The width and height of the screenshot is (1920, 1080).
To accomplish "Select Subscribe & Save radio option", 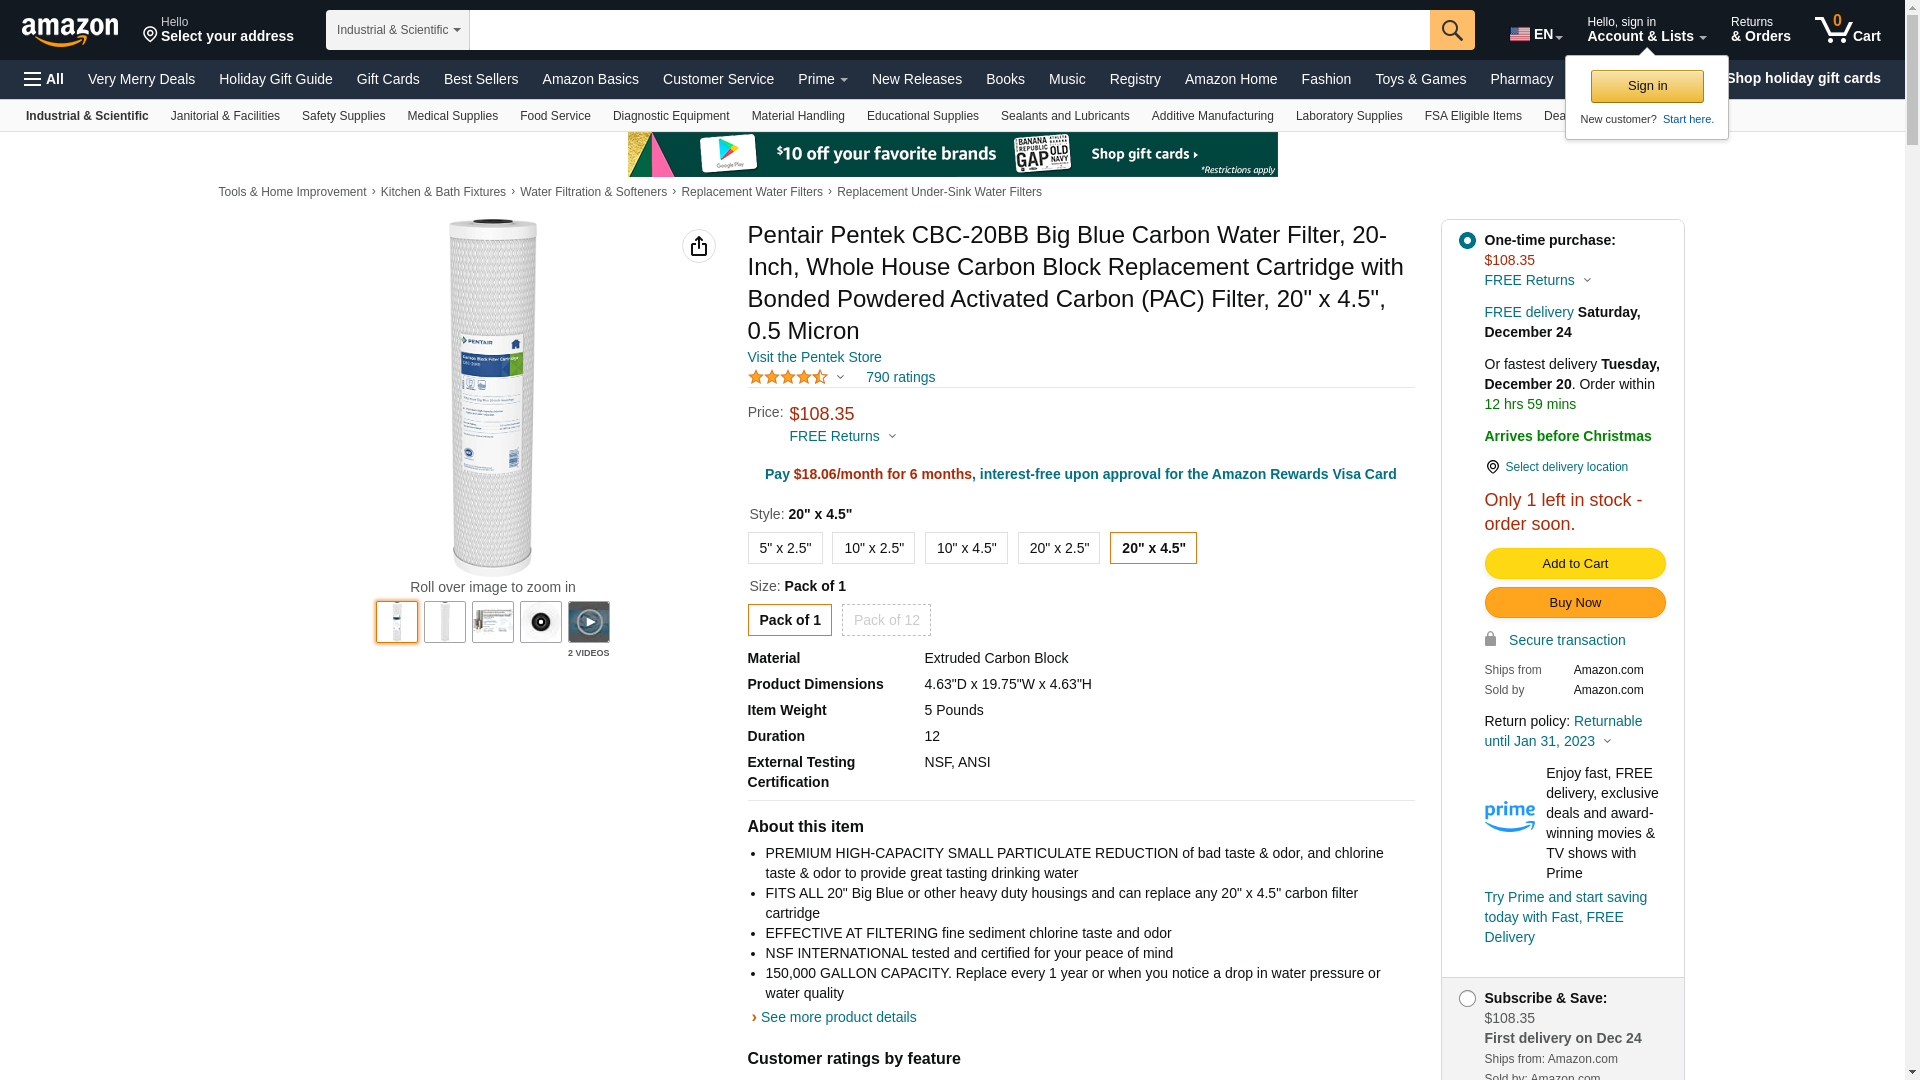I will 1467,998.
